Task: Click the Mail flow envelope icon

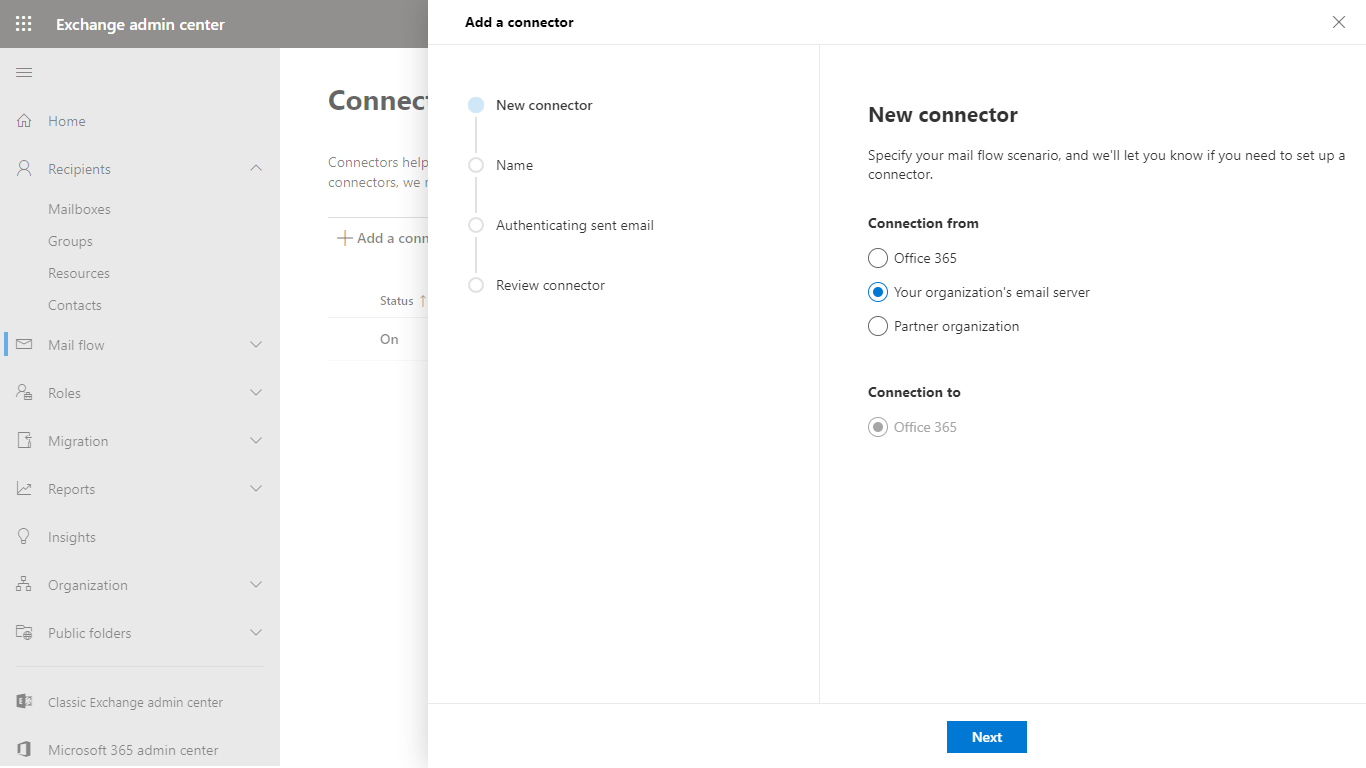Action: click(x=25, y=345)
